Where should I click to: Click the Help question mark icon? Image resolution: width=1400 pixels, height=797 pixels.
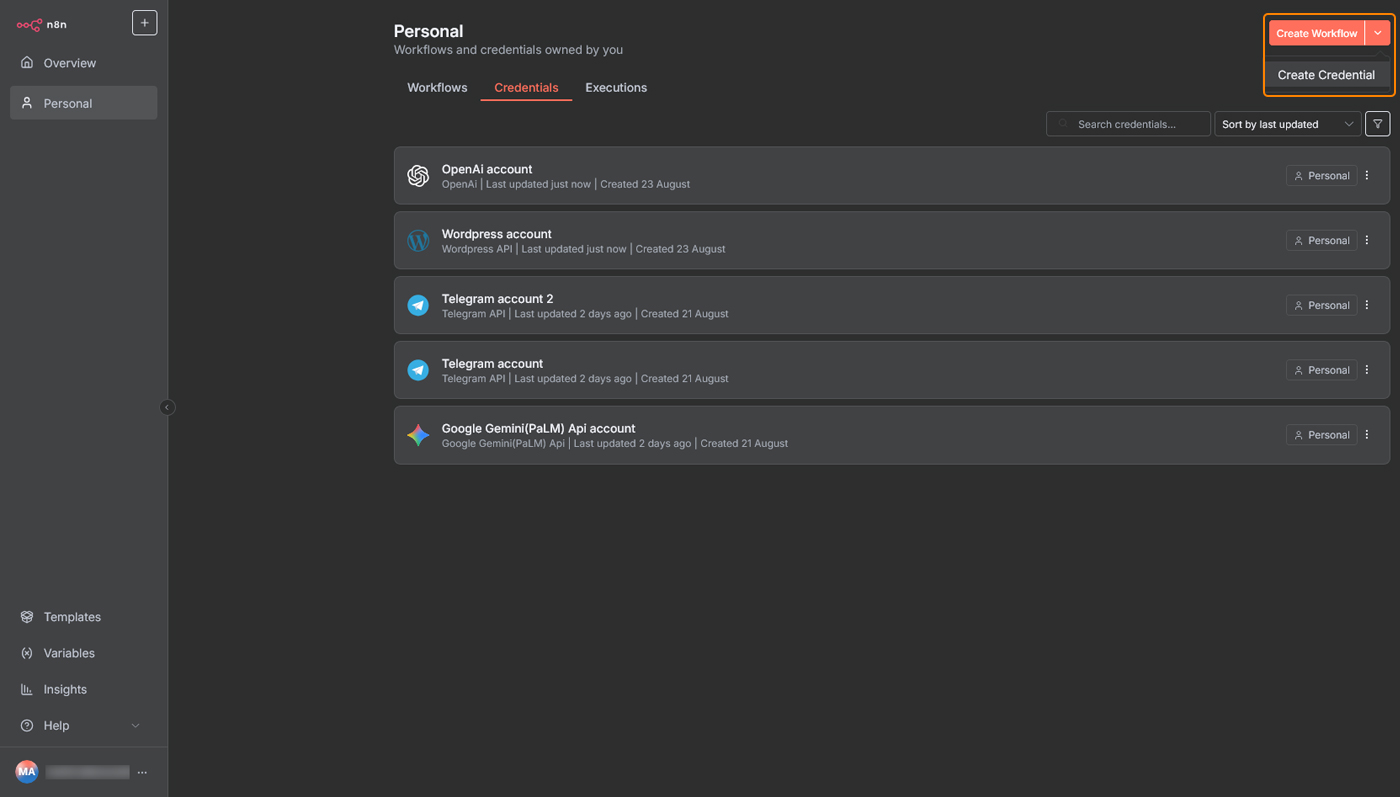(x=26, y=725)
